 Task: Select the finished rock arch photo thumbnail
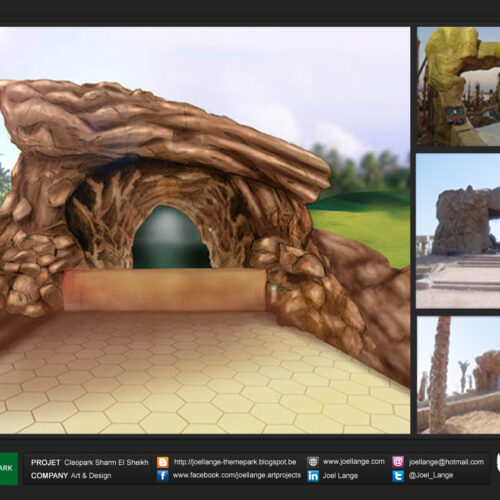(x=458, y=231)
